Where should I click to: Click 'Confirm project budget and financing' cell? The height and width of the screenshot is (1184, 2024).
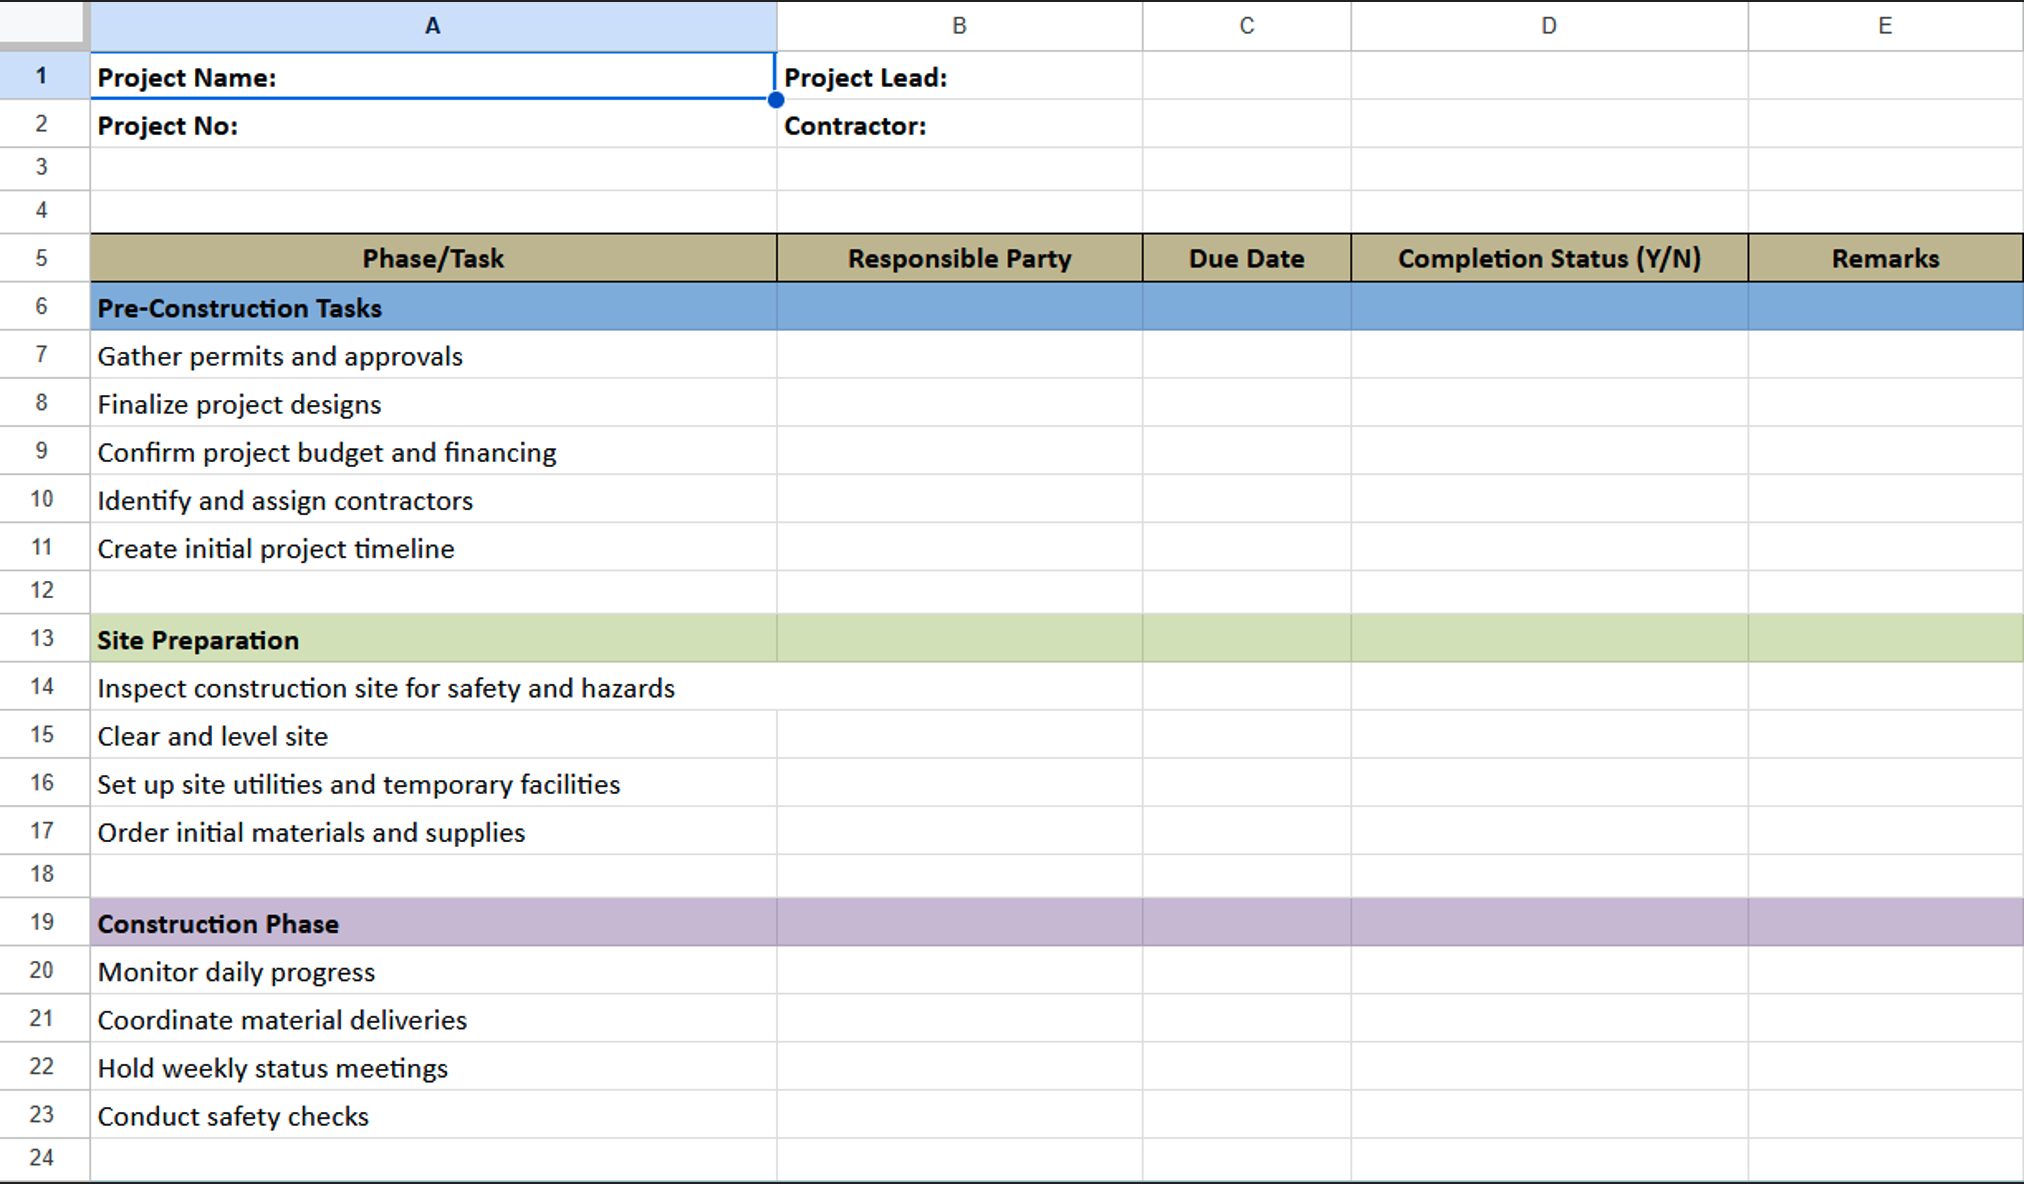[433, 451]
